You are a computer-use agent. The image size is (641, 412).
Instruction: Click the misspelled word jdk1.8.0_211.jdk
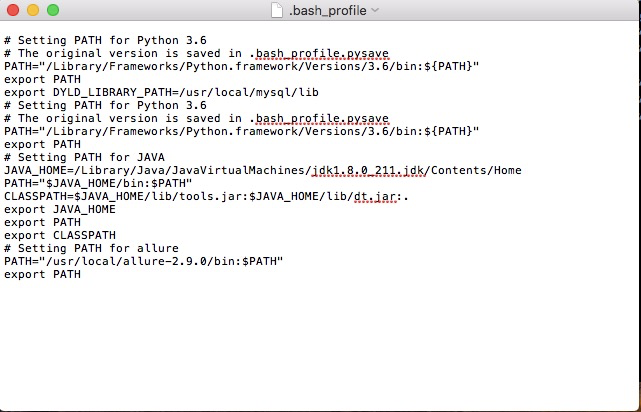(368, 170)
